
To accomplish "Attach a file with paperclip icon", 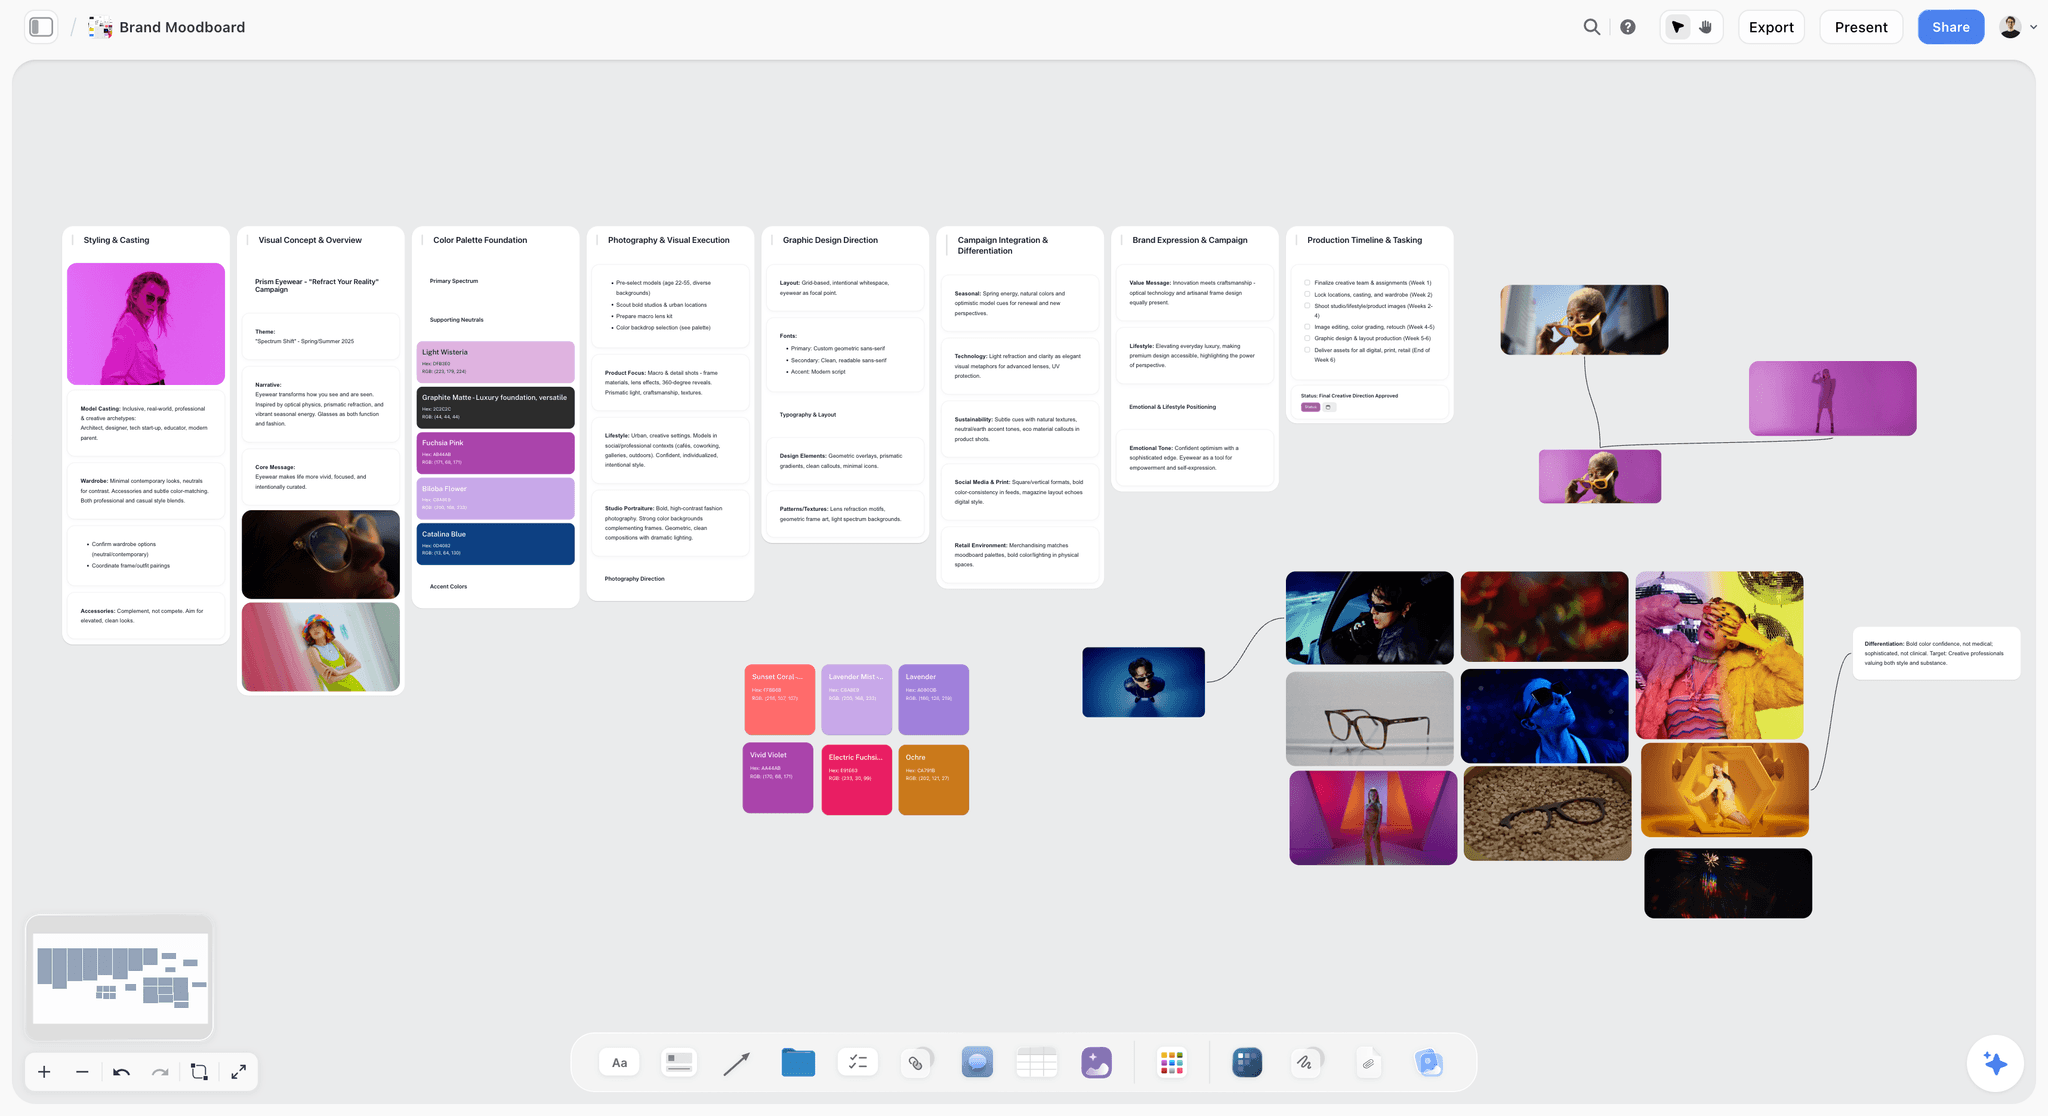I will click(x=1368, y=1063).
